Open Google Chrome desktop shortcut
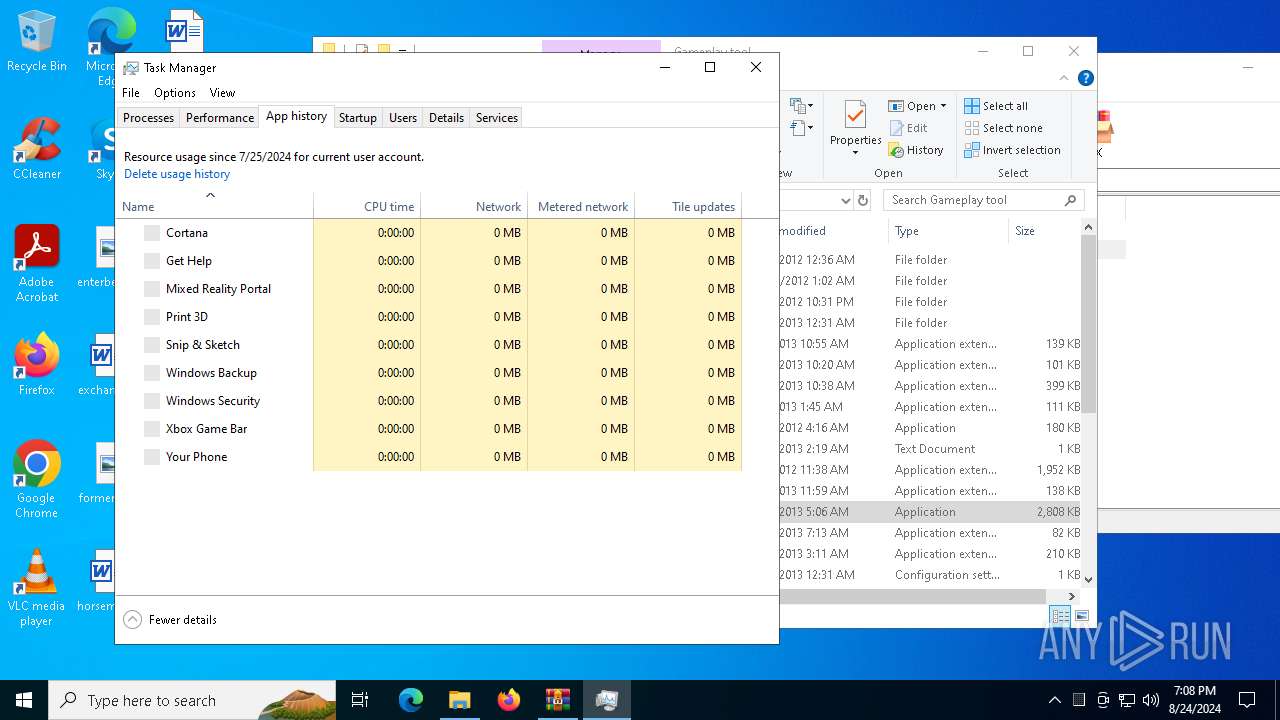This screenshot has height=720, width=1280. click(36, 479)
